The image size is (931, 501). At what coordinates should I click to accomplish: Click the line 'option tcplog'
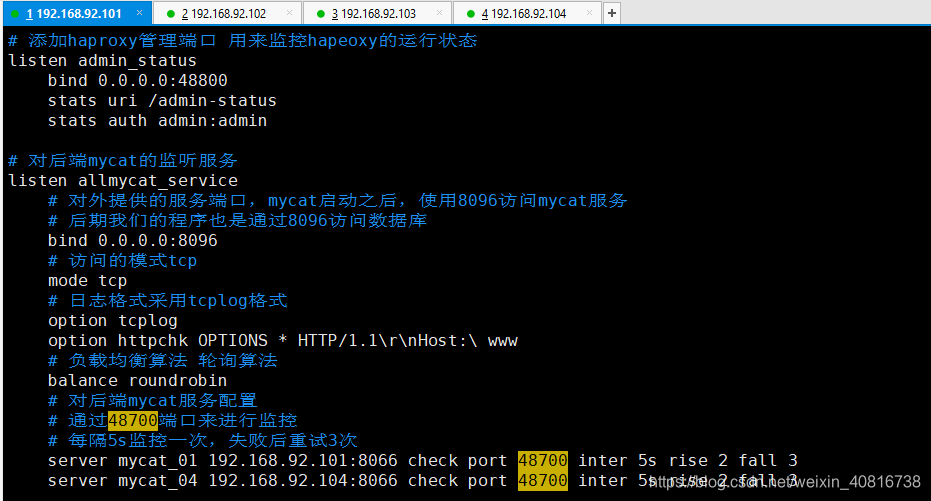pyautogui.click(x=113, y=321)
